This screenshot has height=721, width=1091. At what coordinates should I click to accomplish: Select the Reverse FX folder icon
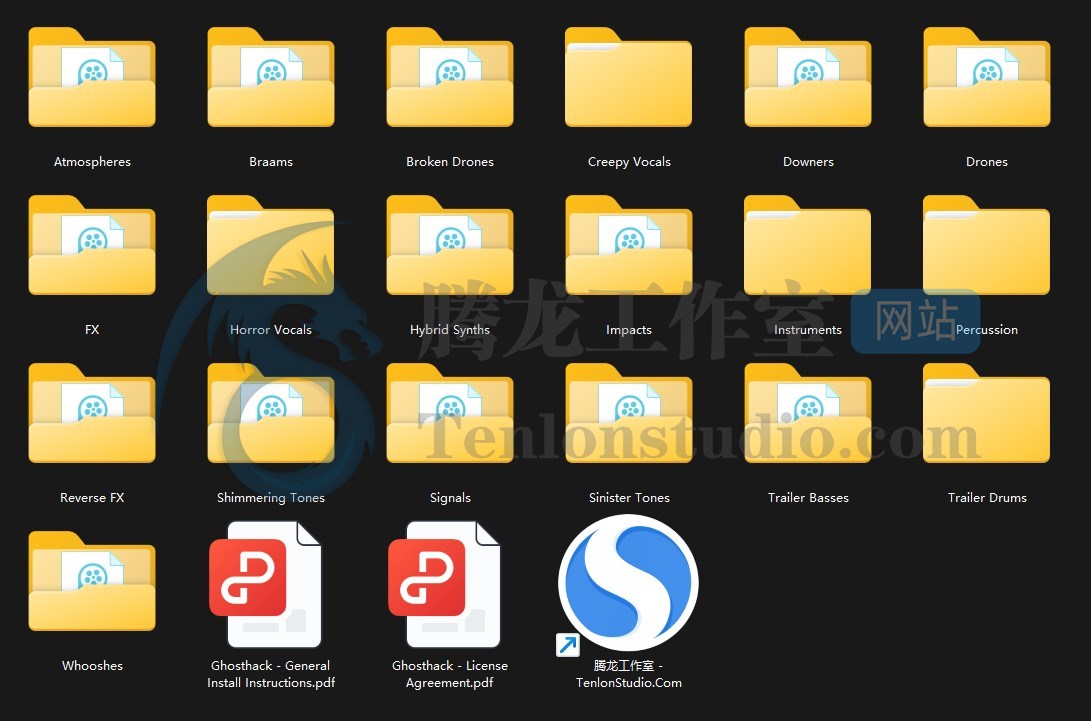pyautogui.click(x=92, y=413)
